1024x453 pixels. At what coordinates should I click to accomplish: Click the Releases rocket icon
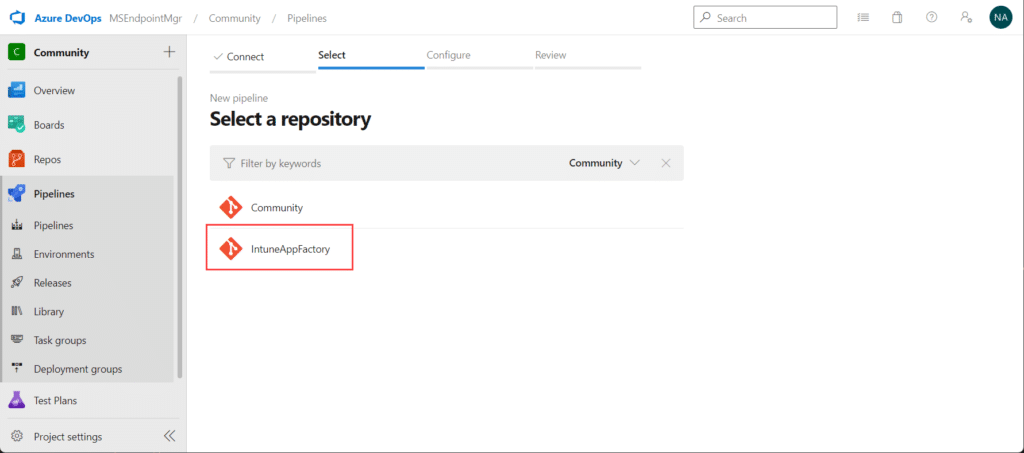point(18,283)
